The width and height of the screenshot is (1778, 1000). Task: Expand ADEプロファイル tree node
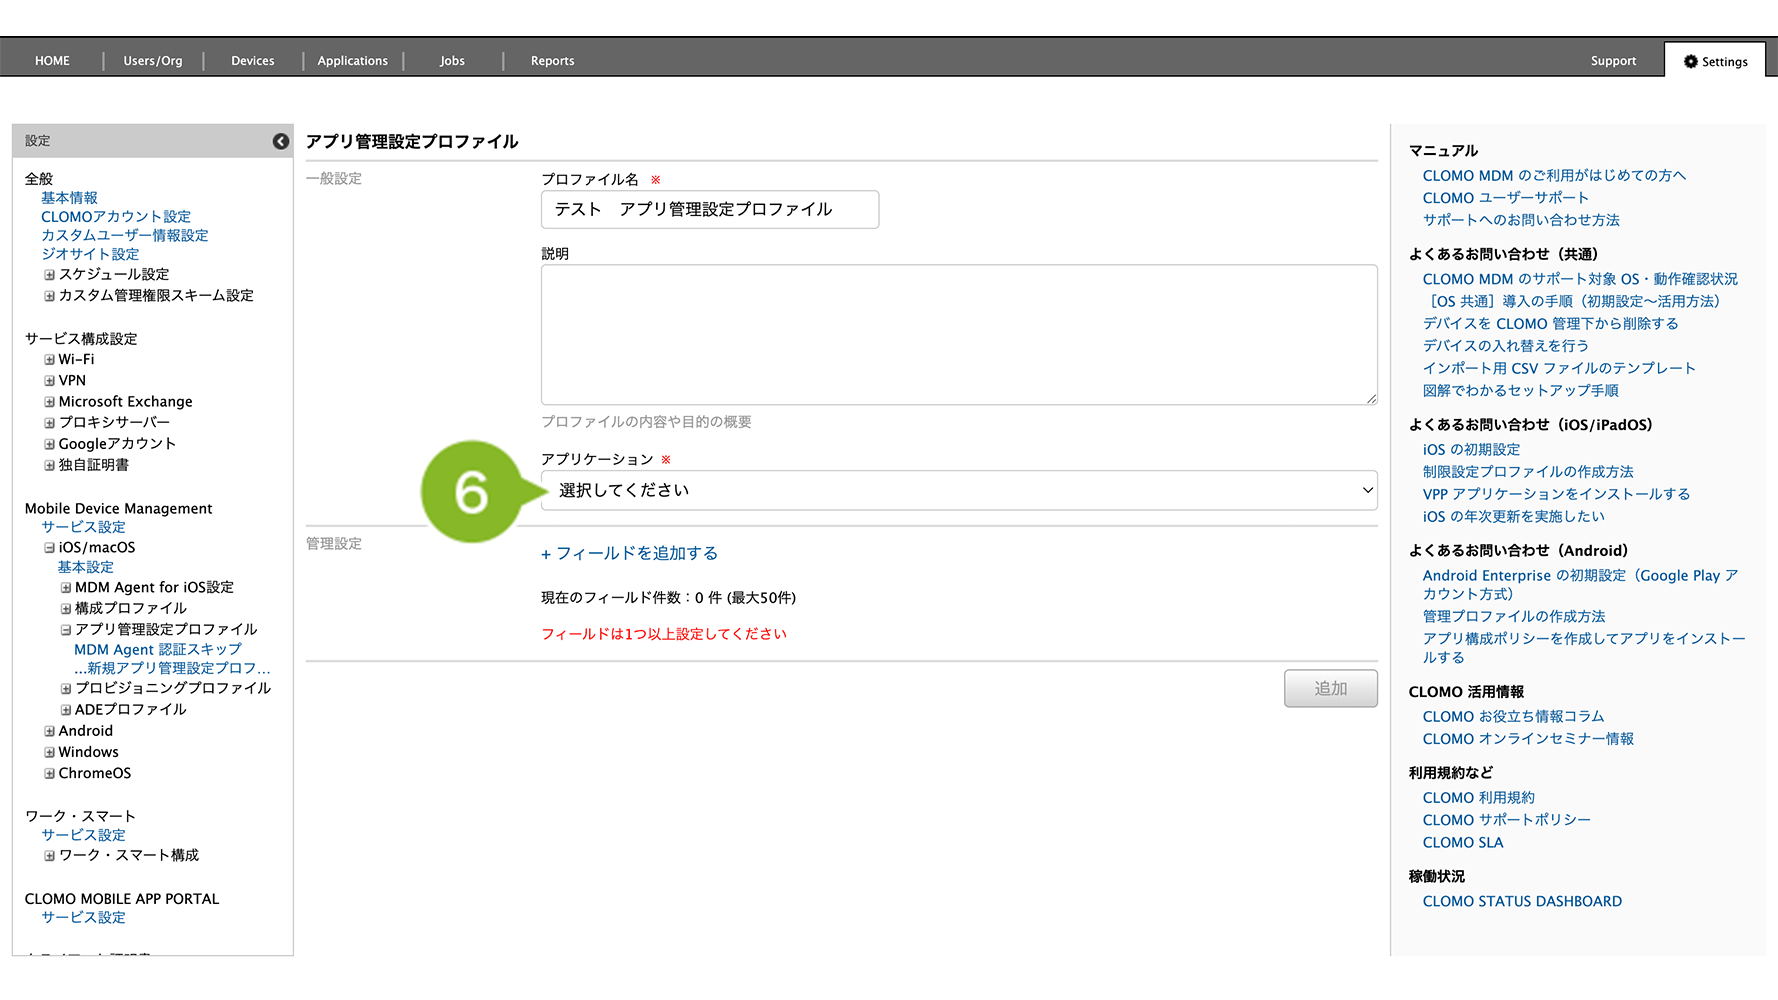click(x=66, y=710)
